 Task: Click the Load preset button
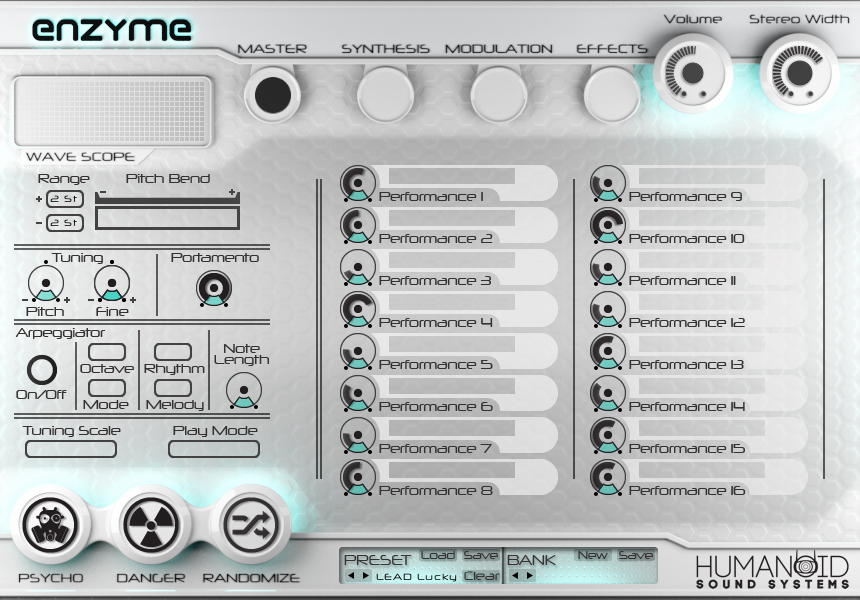click(x=438, y=556)
